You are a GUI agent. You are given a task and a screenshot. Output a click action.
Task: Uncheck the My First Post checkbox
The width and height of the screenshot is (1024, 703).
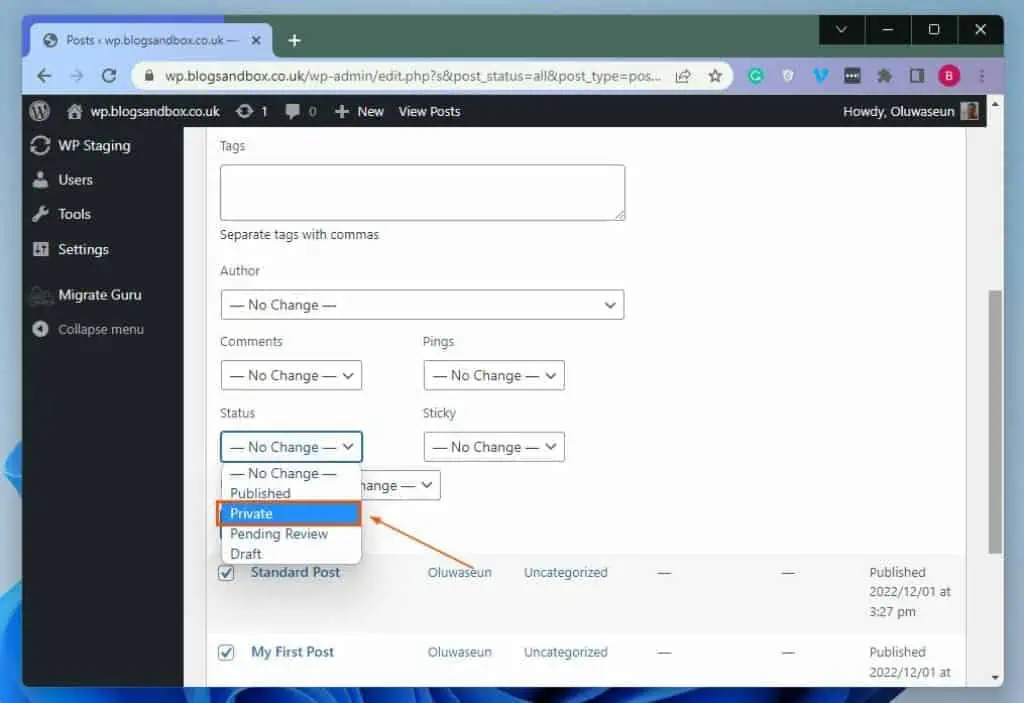tap(226, 652)
